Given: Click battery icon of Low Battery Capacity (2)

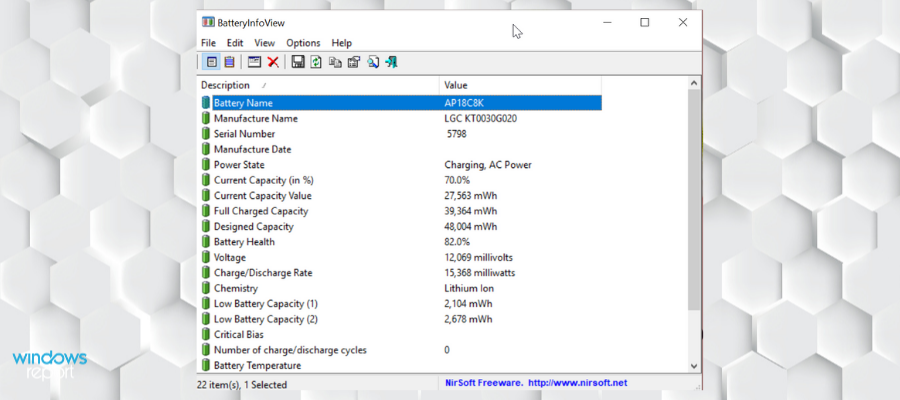Looking at the screenshot, I should [x=206, y=319].
